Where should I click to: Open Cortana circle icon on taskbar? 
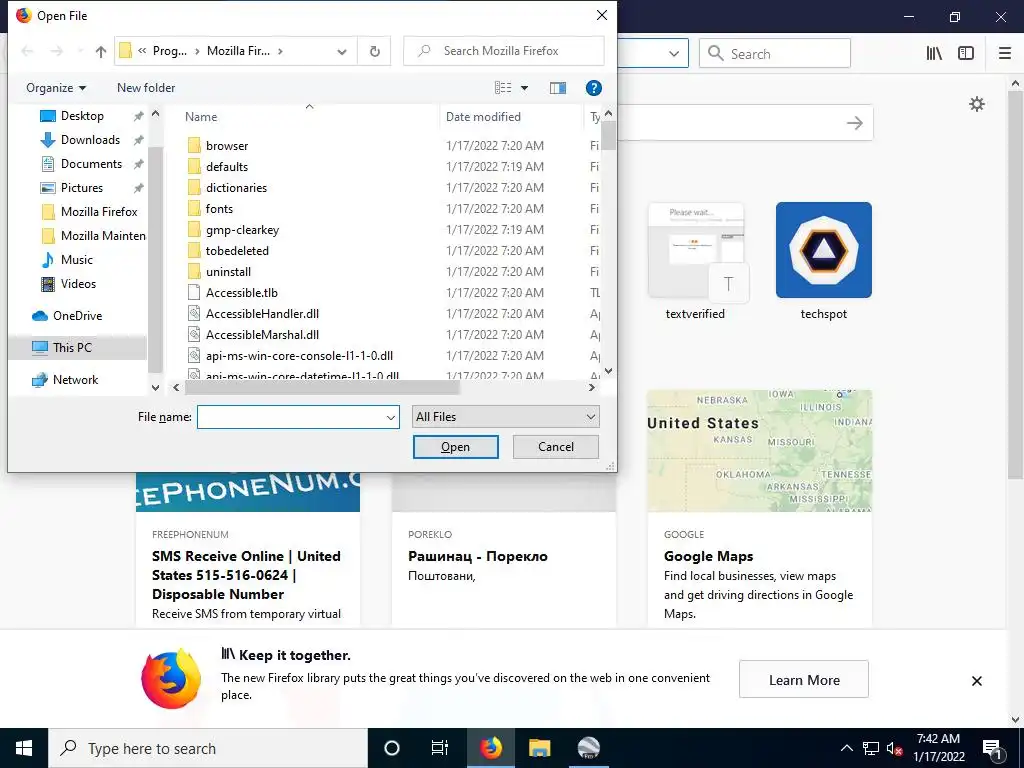[x=391, y=748]
